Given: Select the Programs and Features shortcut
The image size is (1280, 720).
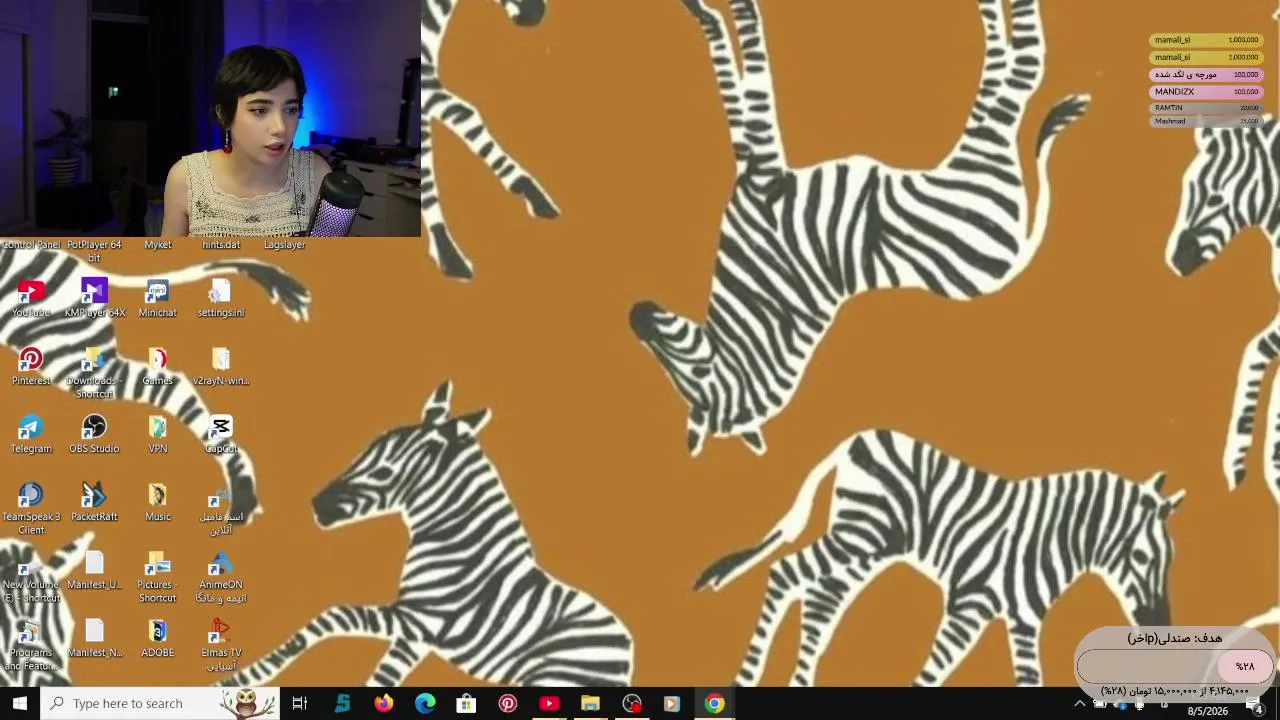Looking at the screenshot, I should pos(31,645).
